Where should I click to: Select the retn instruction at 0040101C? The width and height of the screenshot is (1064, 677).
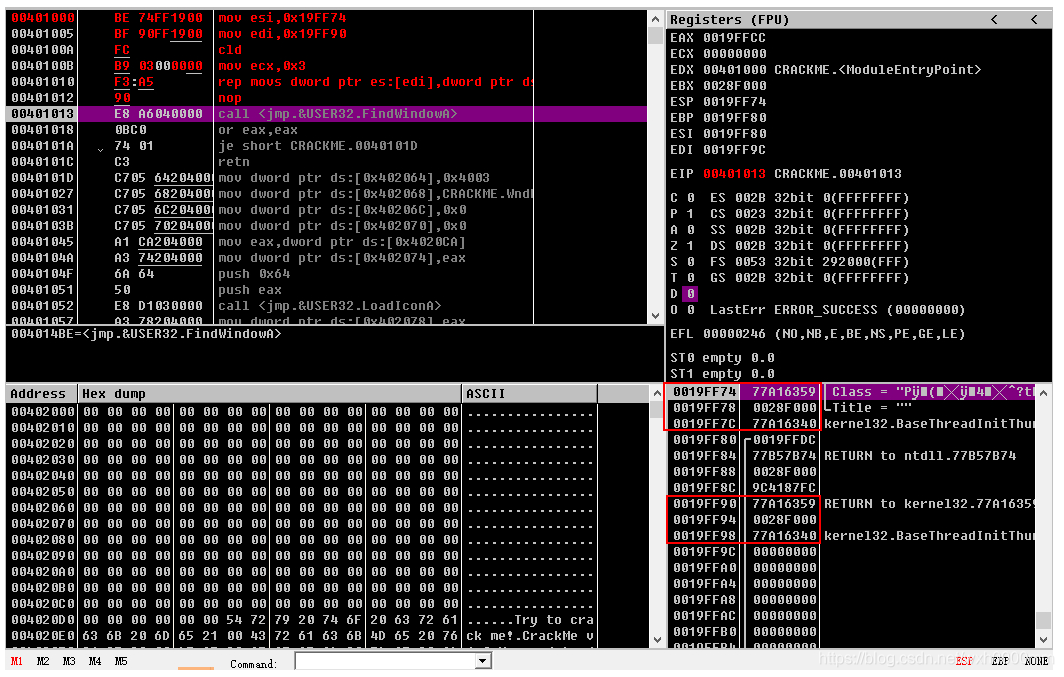(x=326, y=162)
